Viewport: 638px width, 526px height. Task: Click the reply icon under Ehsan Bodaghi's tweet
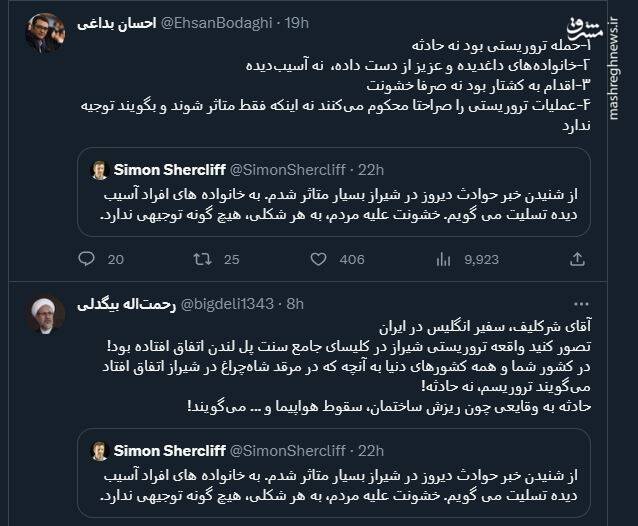coord(86,260)
